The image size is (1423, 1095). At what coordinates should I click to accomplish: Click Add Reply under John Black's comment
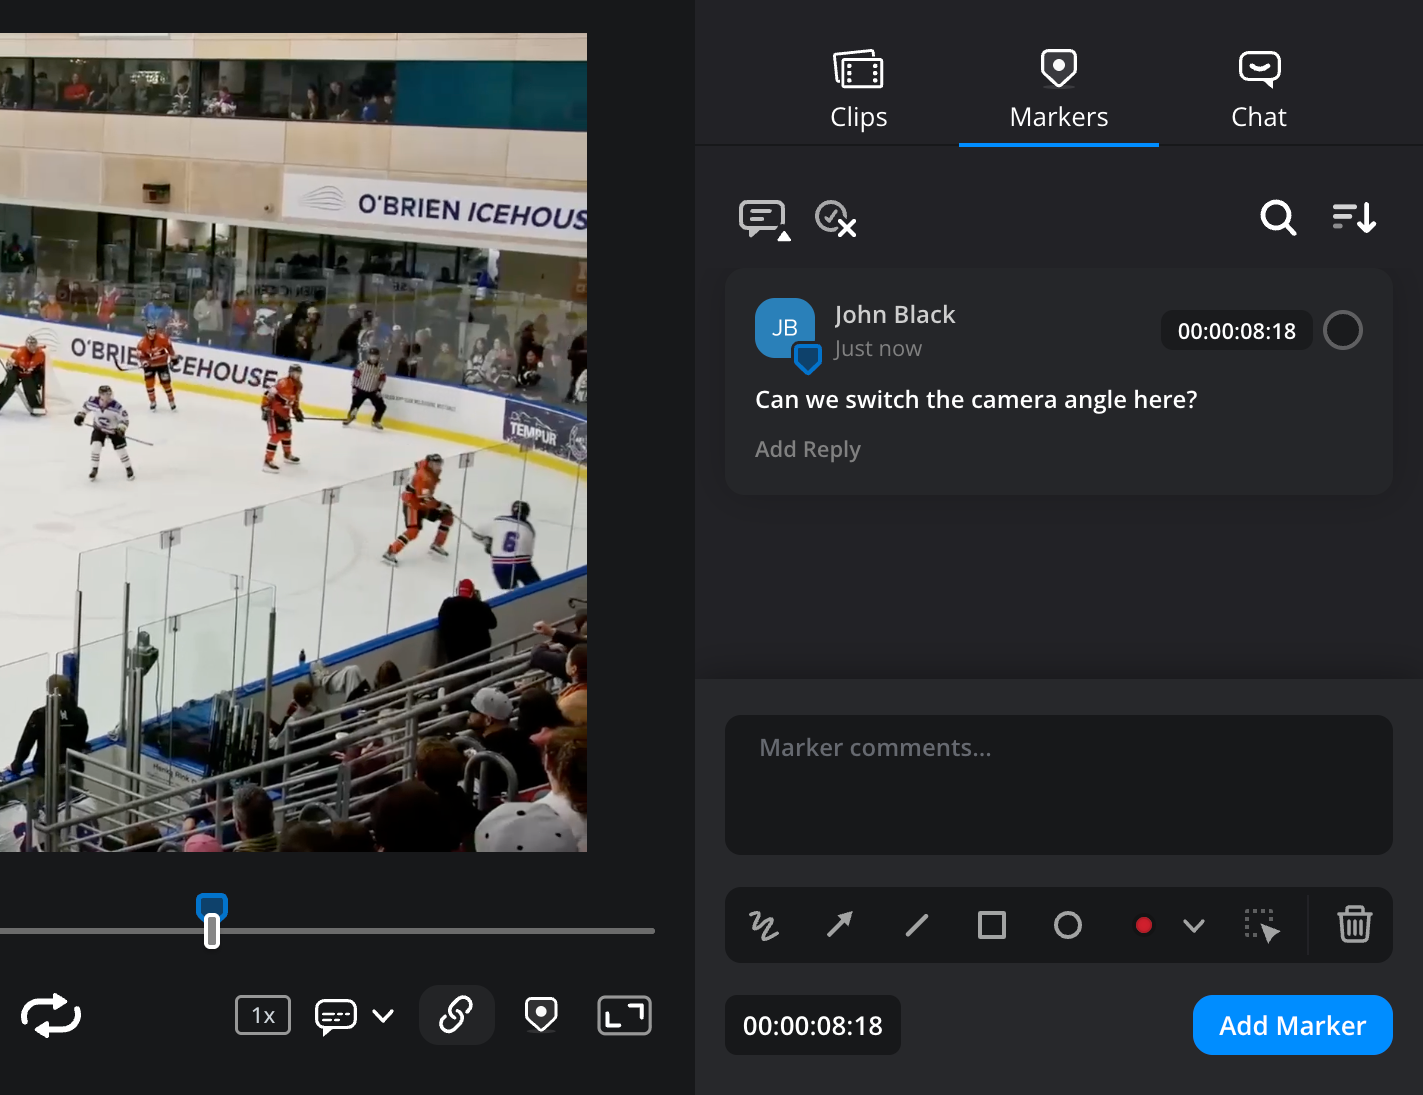(807, 449)
